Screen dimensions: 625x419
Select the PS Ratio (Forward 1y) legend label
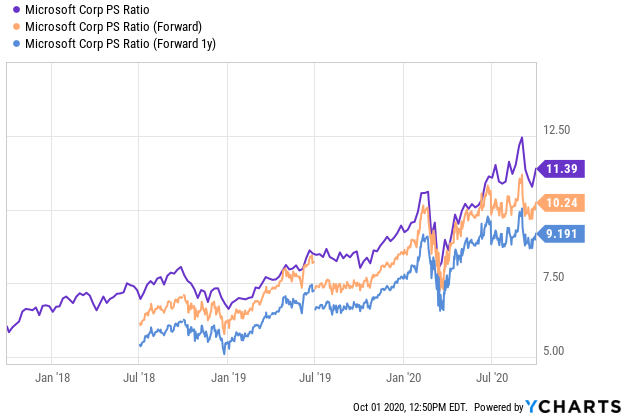pos(120,43)
